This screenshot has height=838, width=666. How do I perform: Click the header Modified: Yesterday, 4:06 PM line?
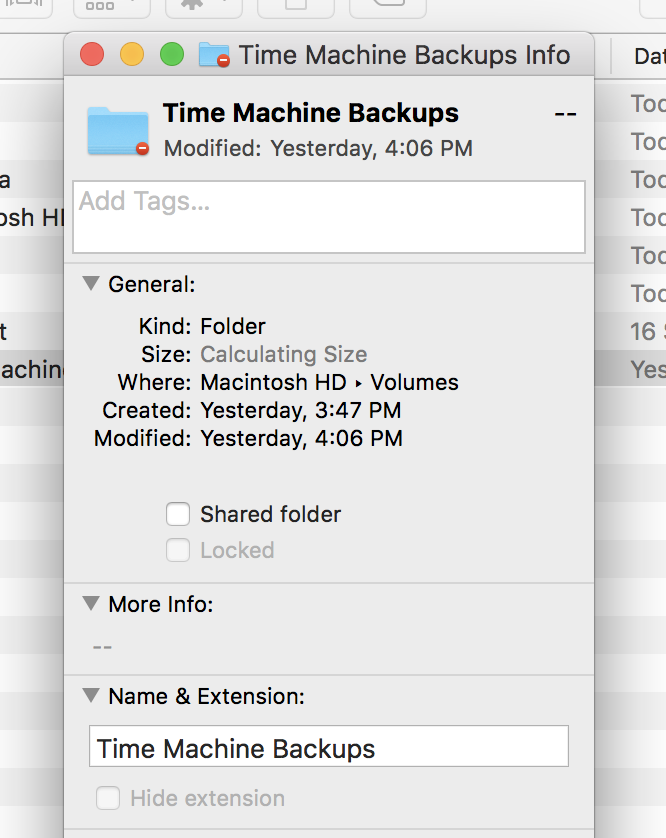click(318, 148)
